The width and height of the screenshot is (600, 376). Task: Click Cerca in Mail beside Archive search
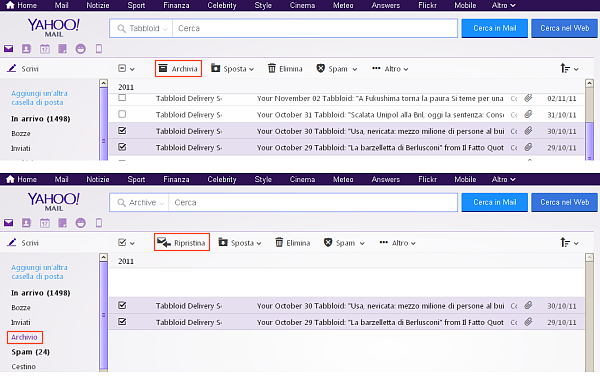coord(494,202)
